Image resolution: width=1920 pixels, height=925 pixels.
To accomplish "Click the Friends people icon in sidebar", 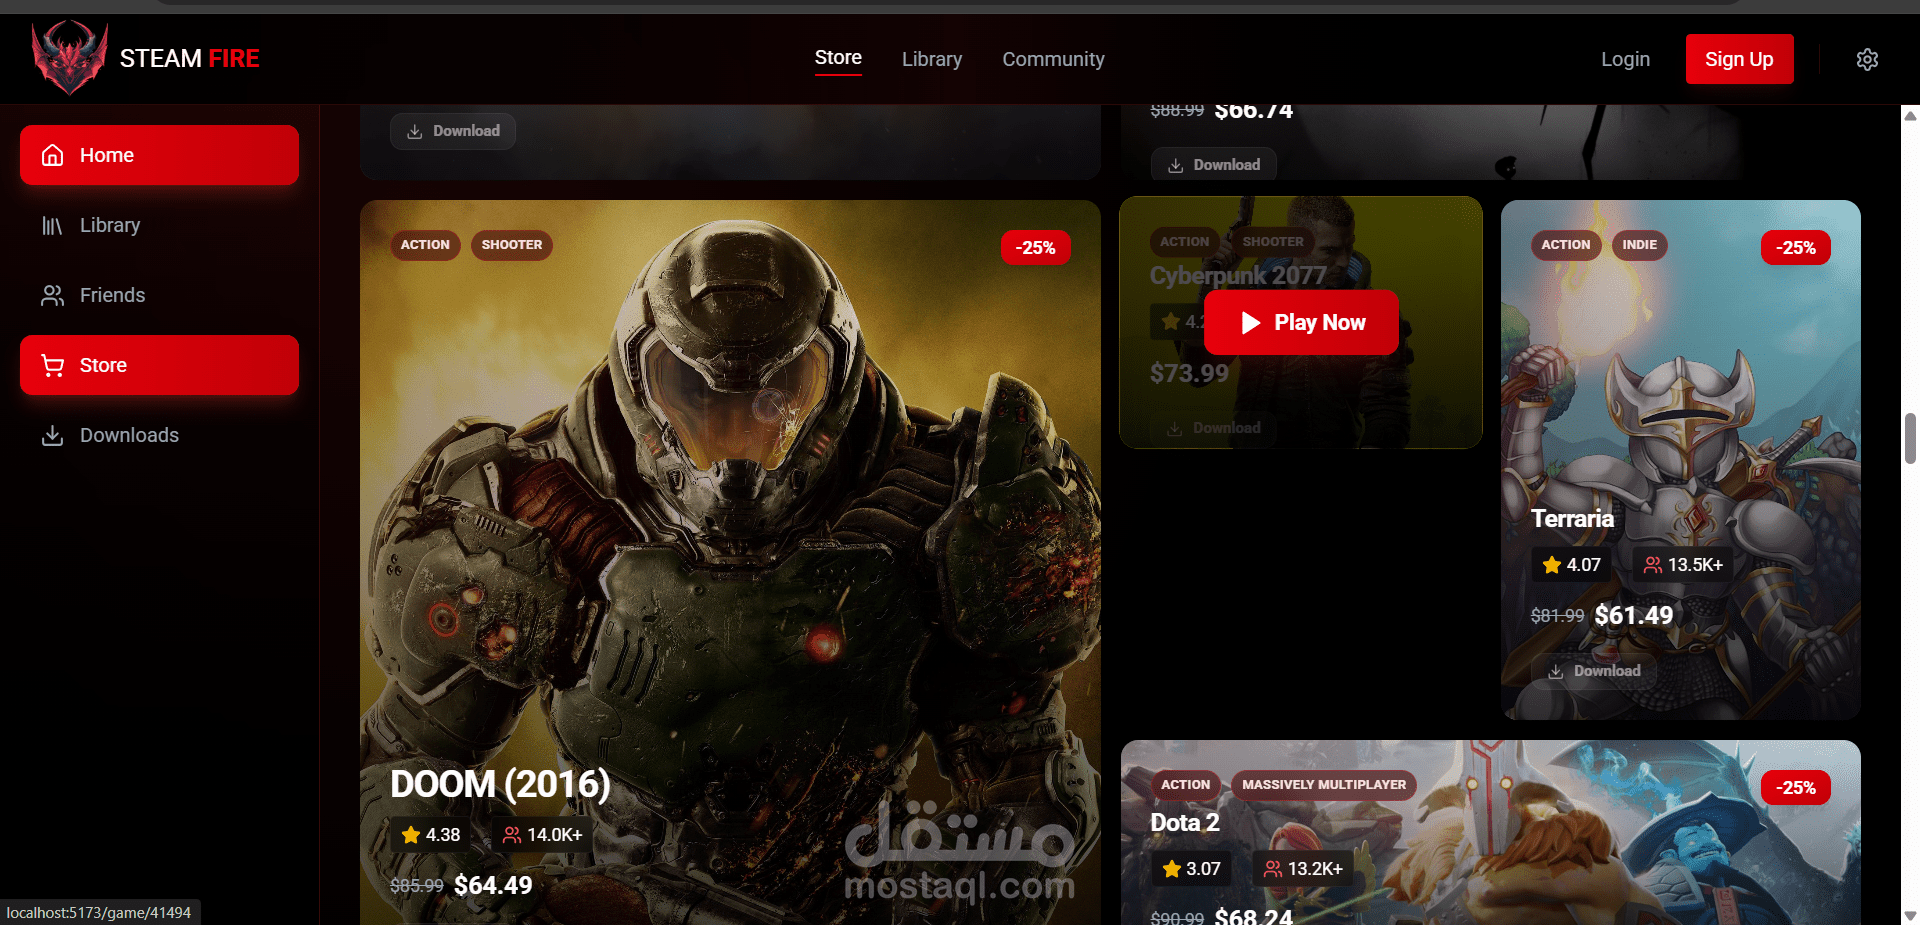I will 53,295.
